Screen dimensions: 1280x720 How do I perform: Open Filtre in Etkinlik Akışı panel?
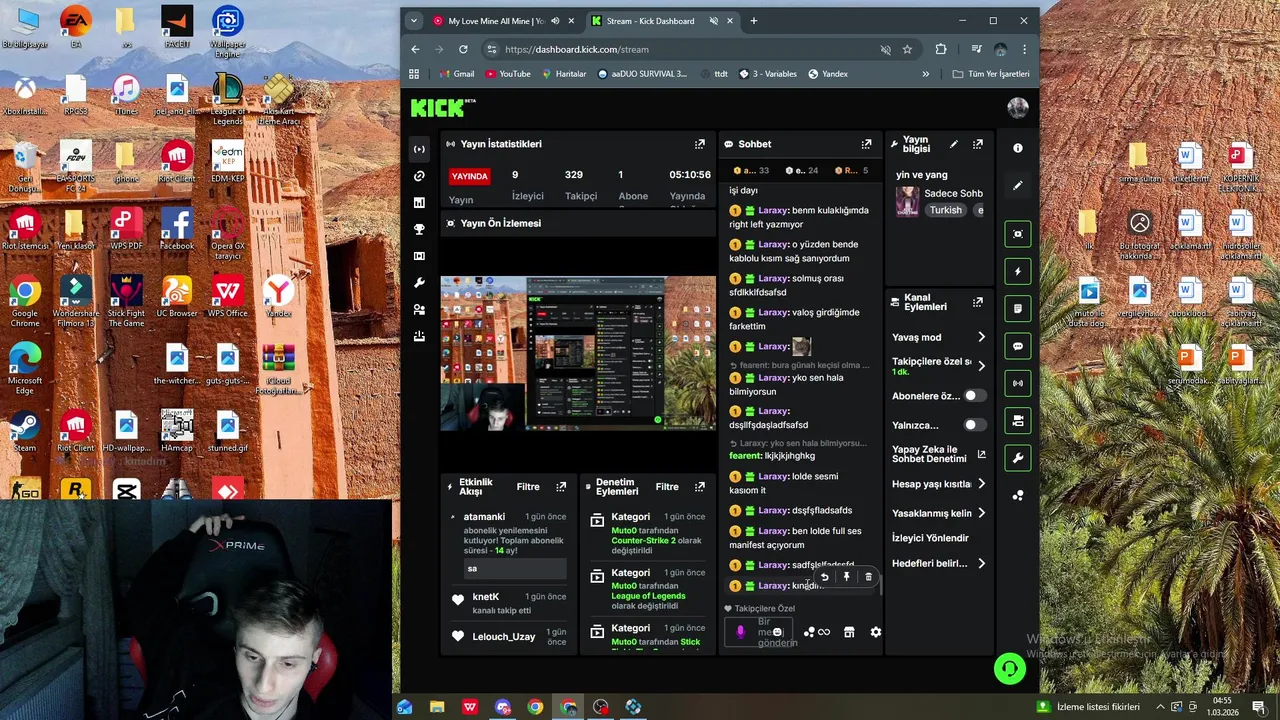(x=528, y=487)
